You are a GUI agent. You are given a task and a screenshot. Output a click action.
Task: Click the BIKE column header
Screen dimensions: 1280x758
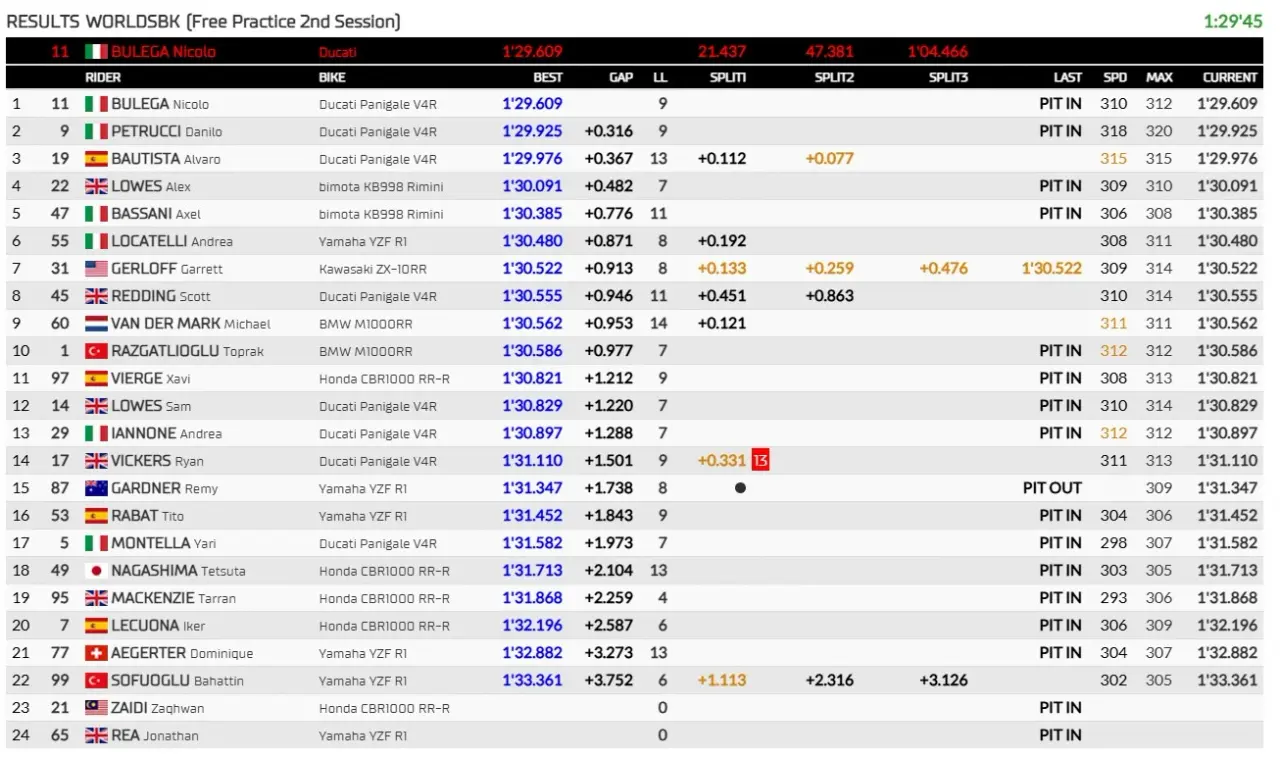(332, 77)
